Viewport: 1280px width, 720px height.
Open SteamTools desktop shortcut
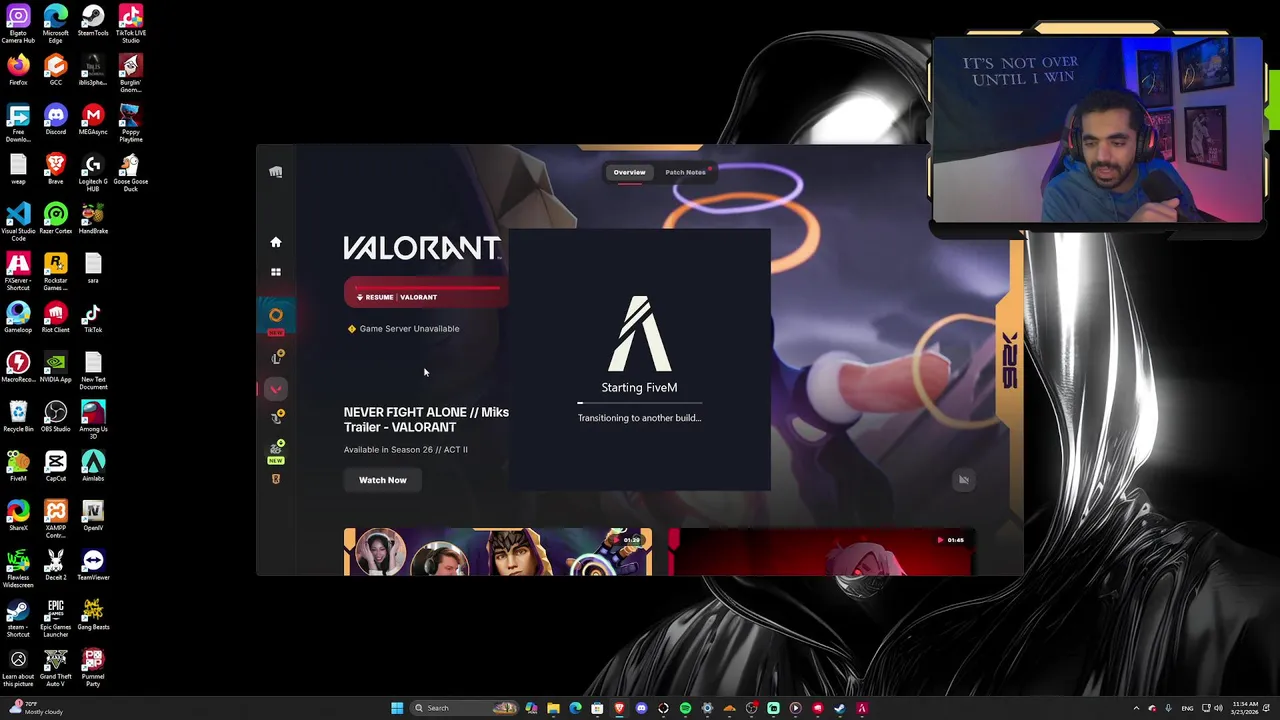coord(93,21)
